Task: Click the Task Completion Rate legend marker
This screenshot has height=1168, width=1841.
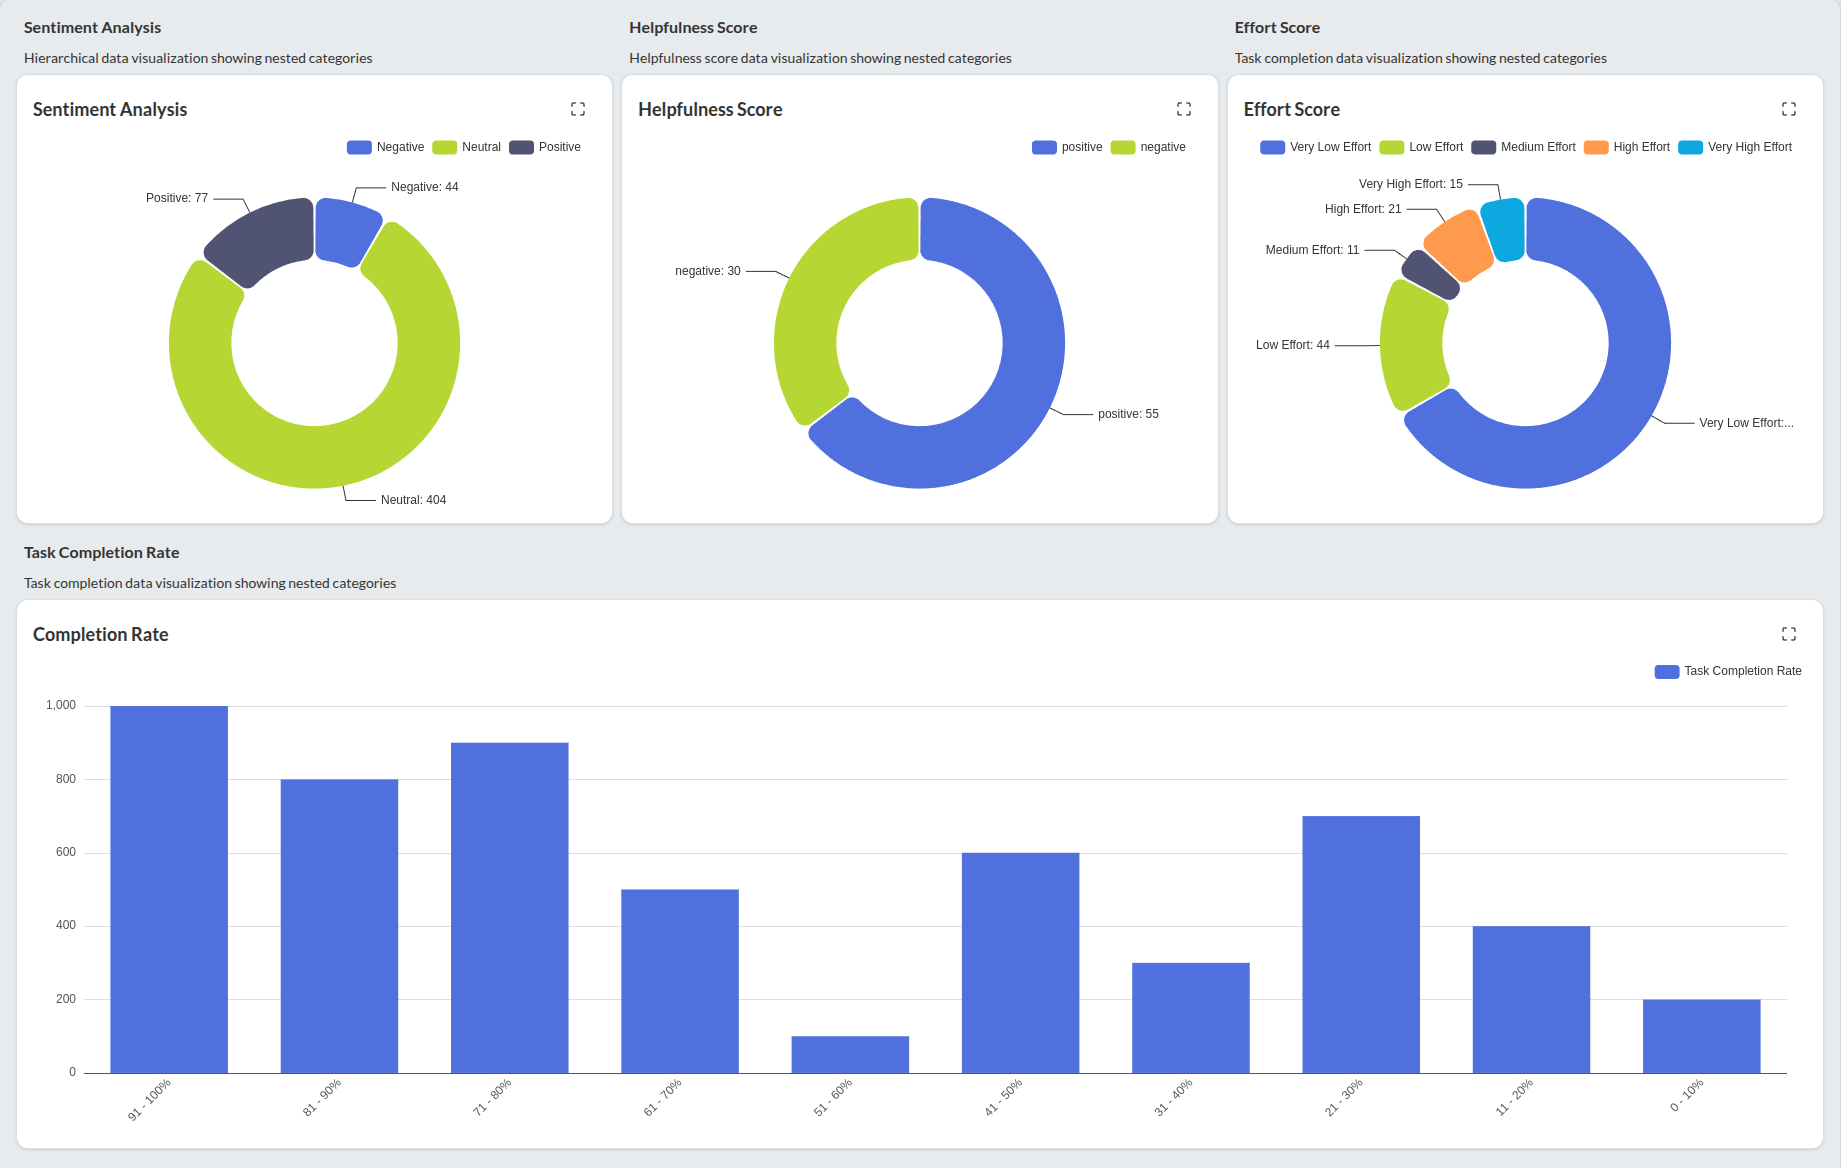Action: point(1665,671)
